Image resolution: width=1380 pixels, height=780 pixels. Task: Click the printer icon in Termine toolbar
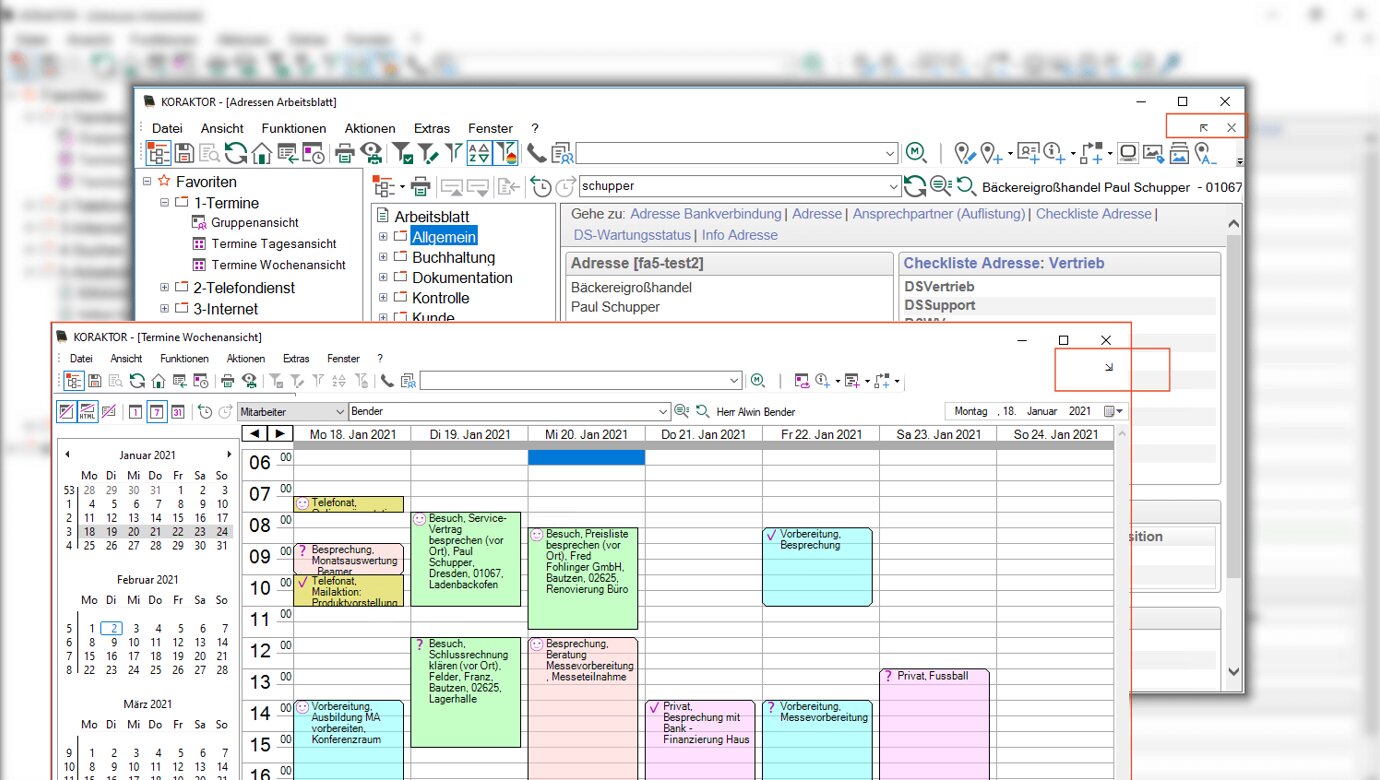227,380
